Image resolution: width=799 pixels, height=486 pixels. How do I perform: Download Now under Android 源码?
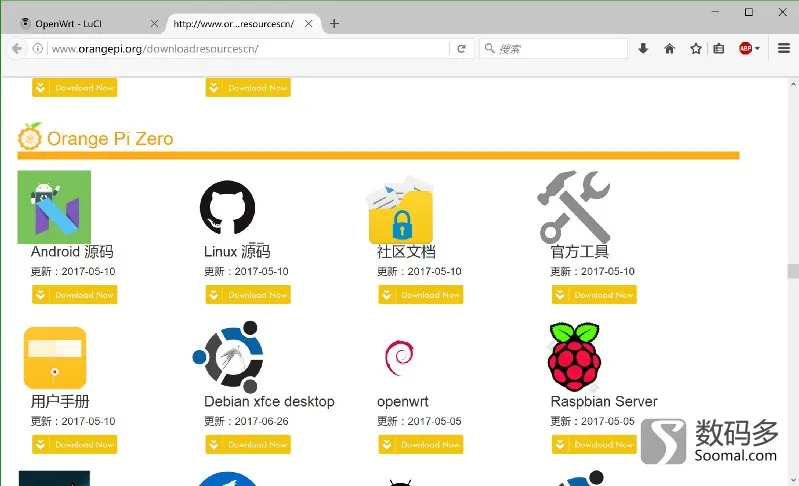point(74,295)
